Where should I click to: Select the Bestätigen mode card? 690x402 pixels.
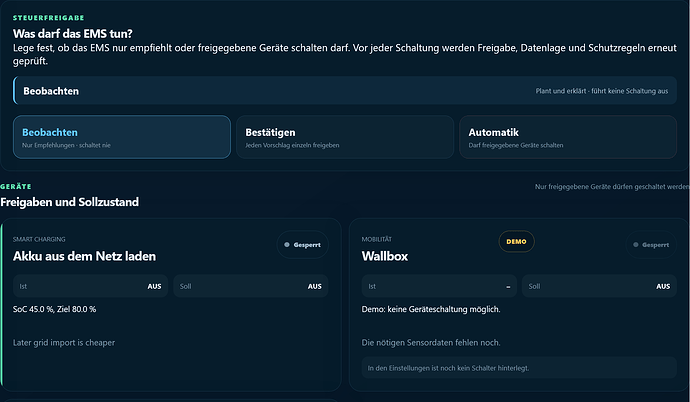tap(345, 137)
